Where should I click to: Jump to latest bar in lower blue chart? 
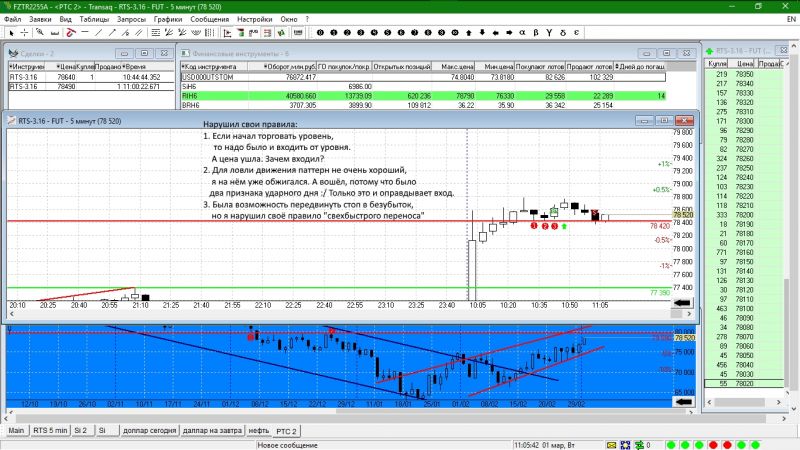coord(684,402)
